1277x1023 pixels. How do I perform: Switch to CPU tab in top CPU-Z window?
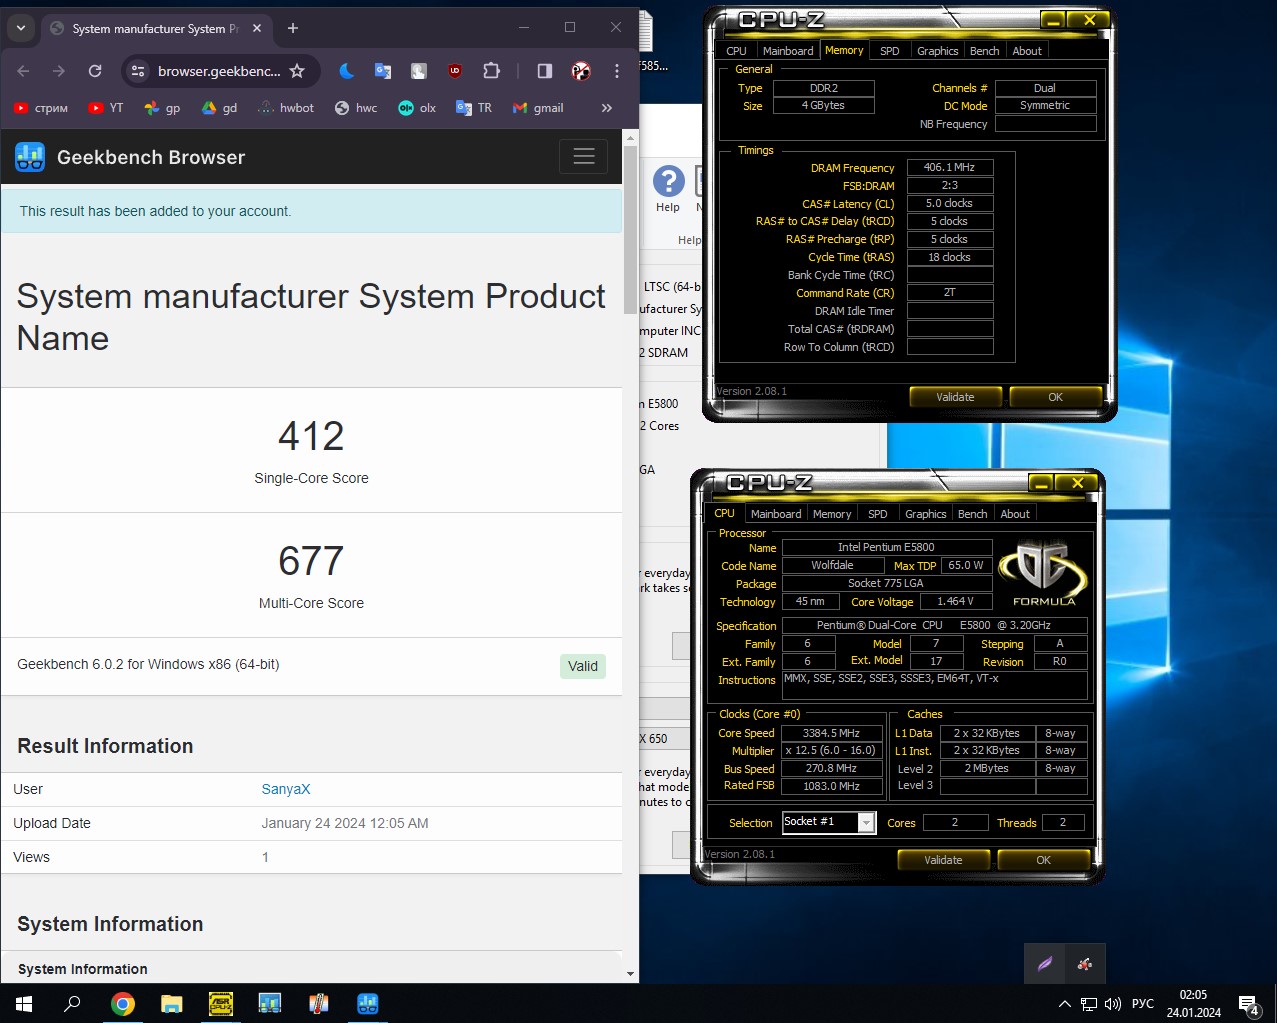[x=736, y=51]
